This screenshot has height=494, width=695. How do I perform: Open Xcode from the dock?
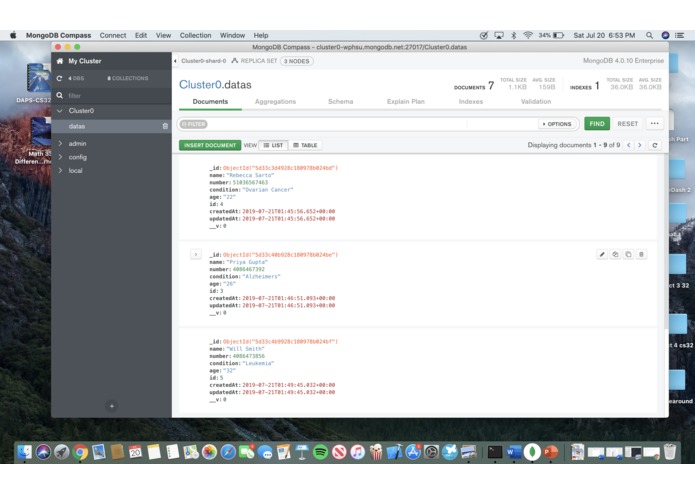(x=394, y=452)
